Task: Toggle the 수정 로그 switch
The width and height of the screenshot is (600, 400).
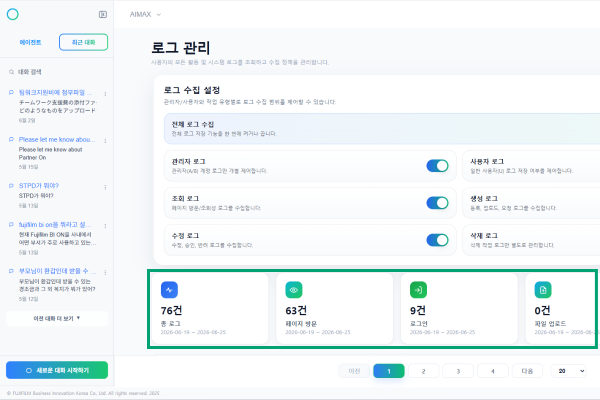Action: click(x=437, y=240)
